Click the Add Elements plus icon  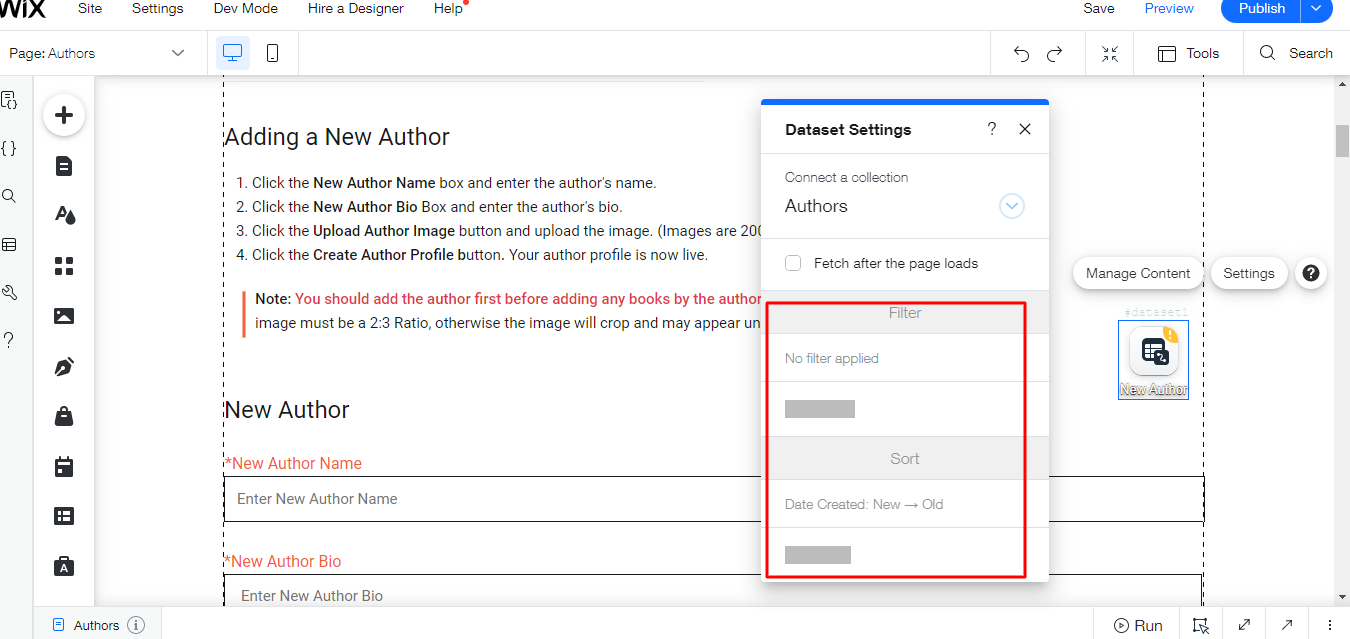(x=64, y=115)
